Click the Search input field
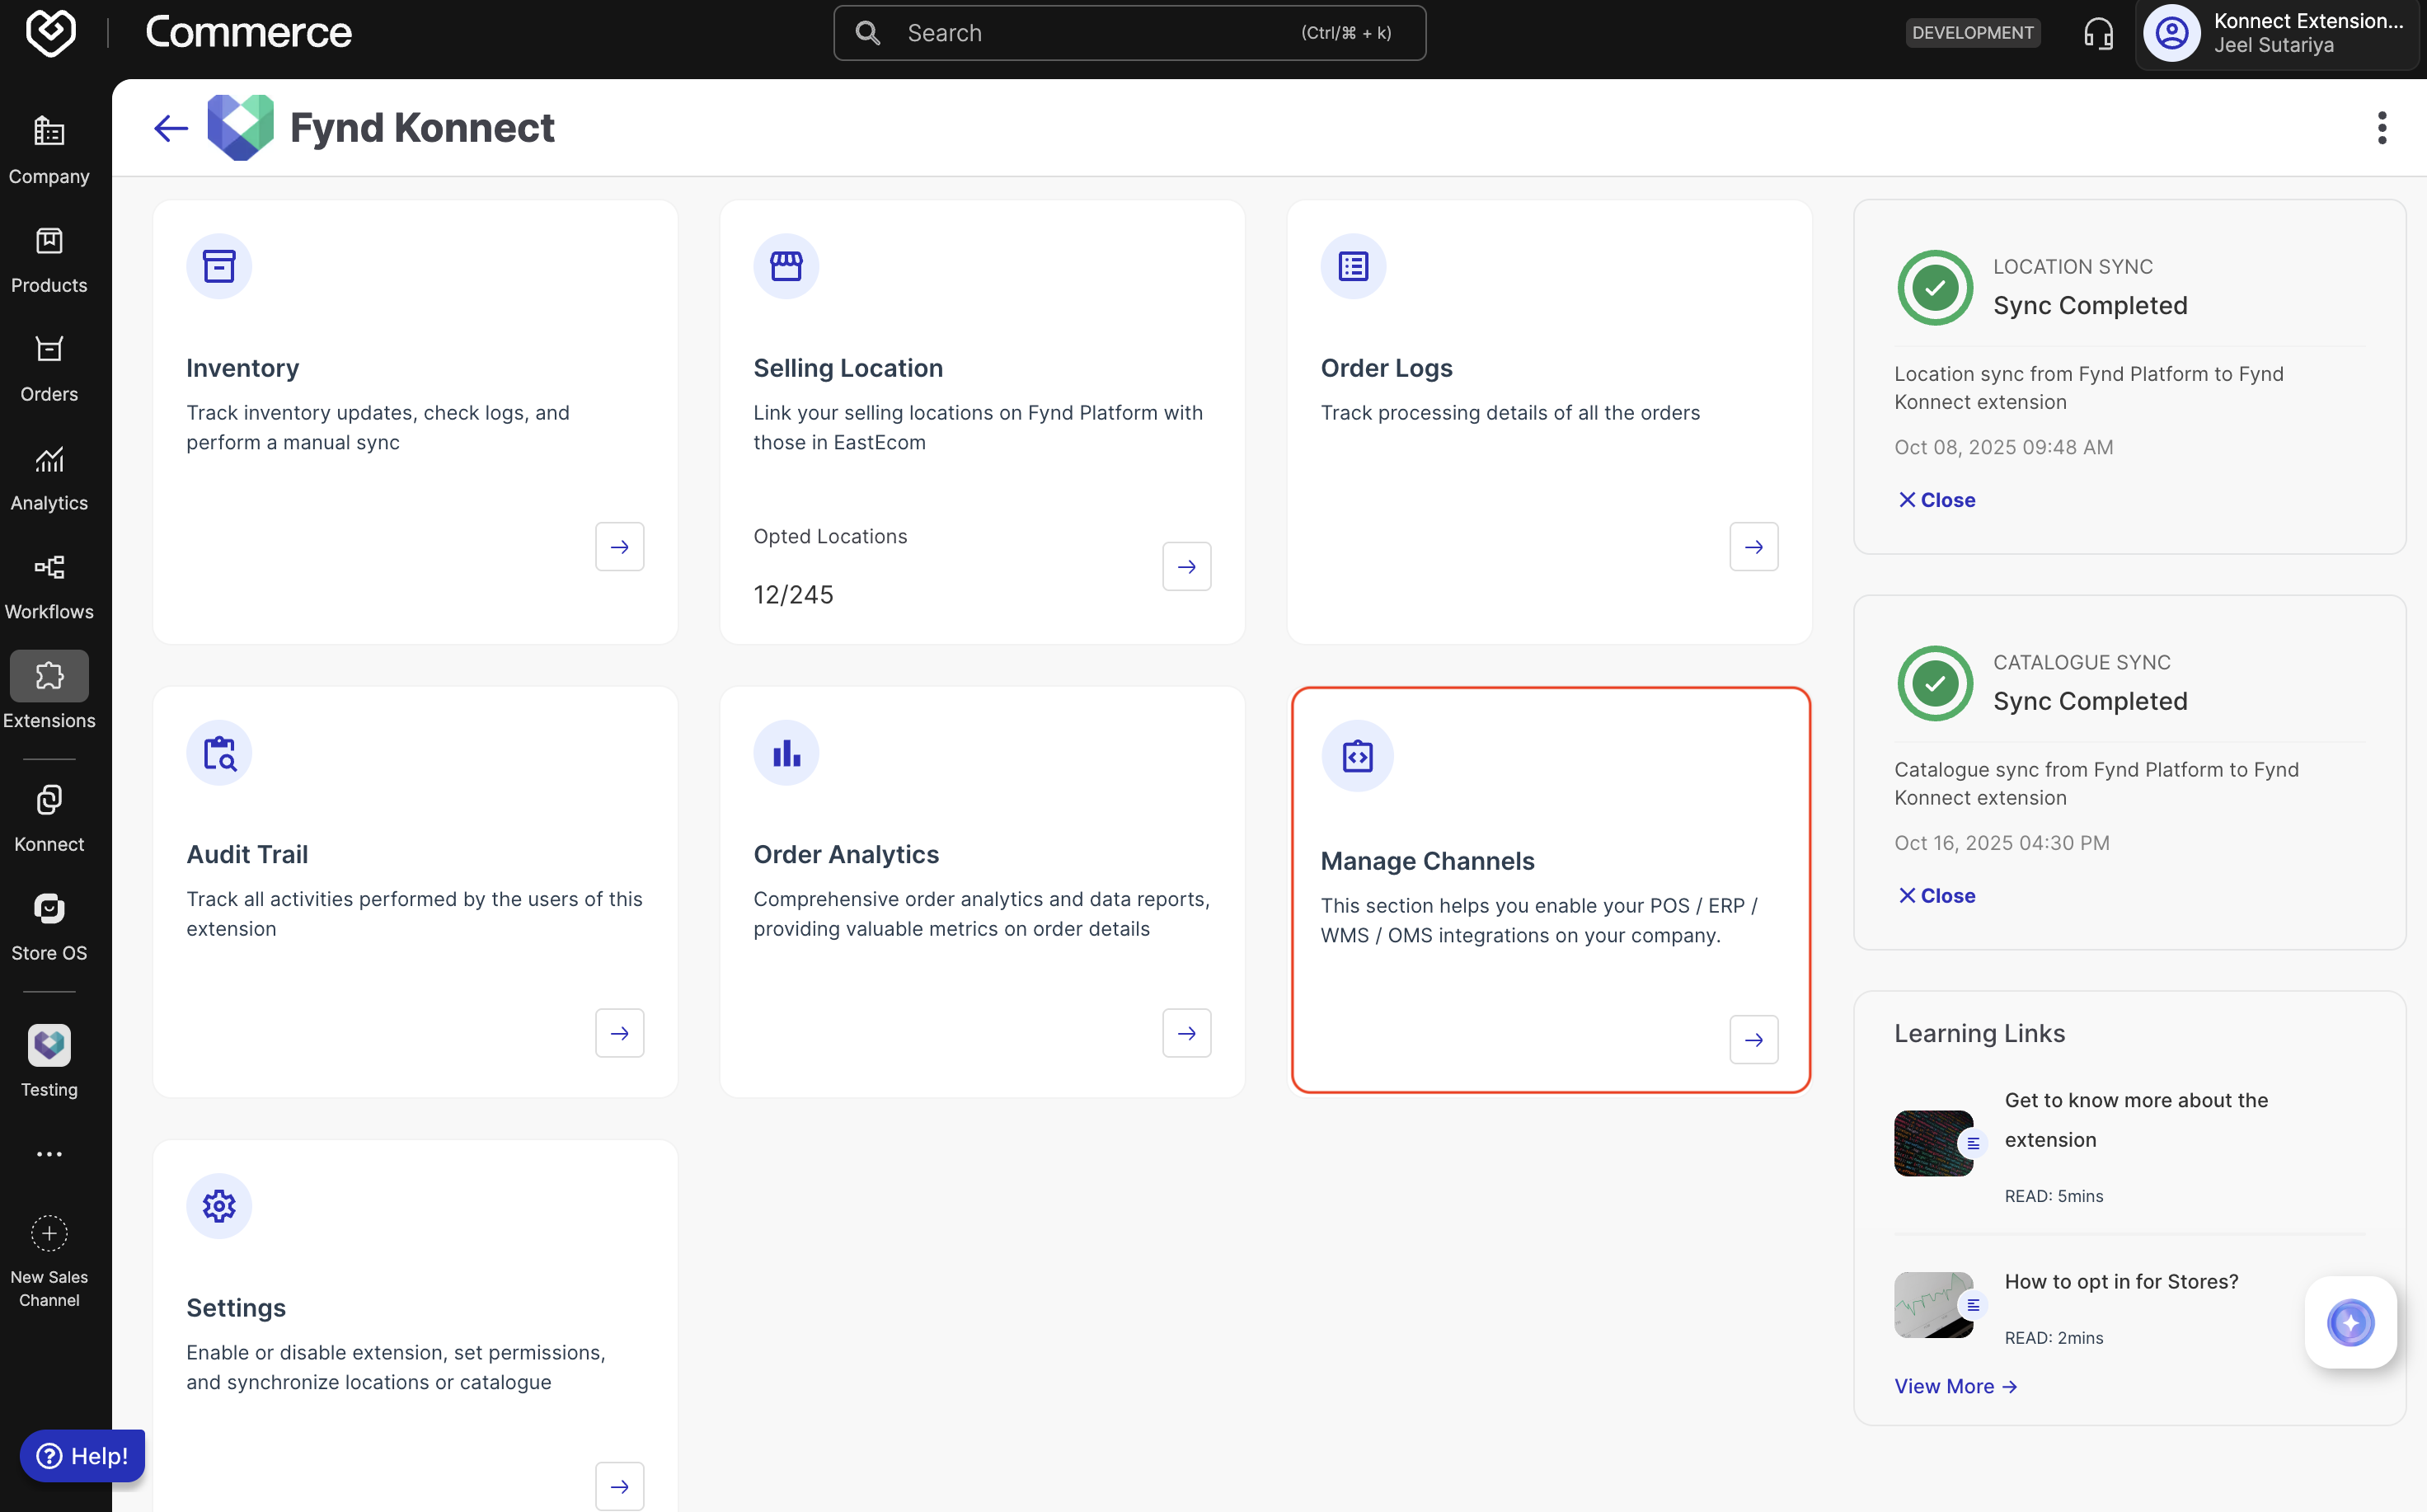This screenshot has height=1512, width=2427. point(1129,34)
